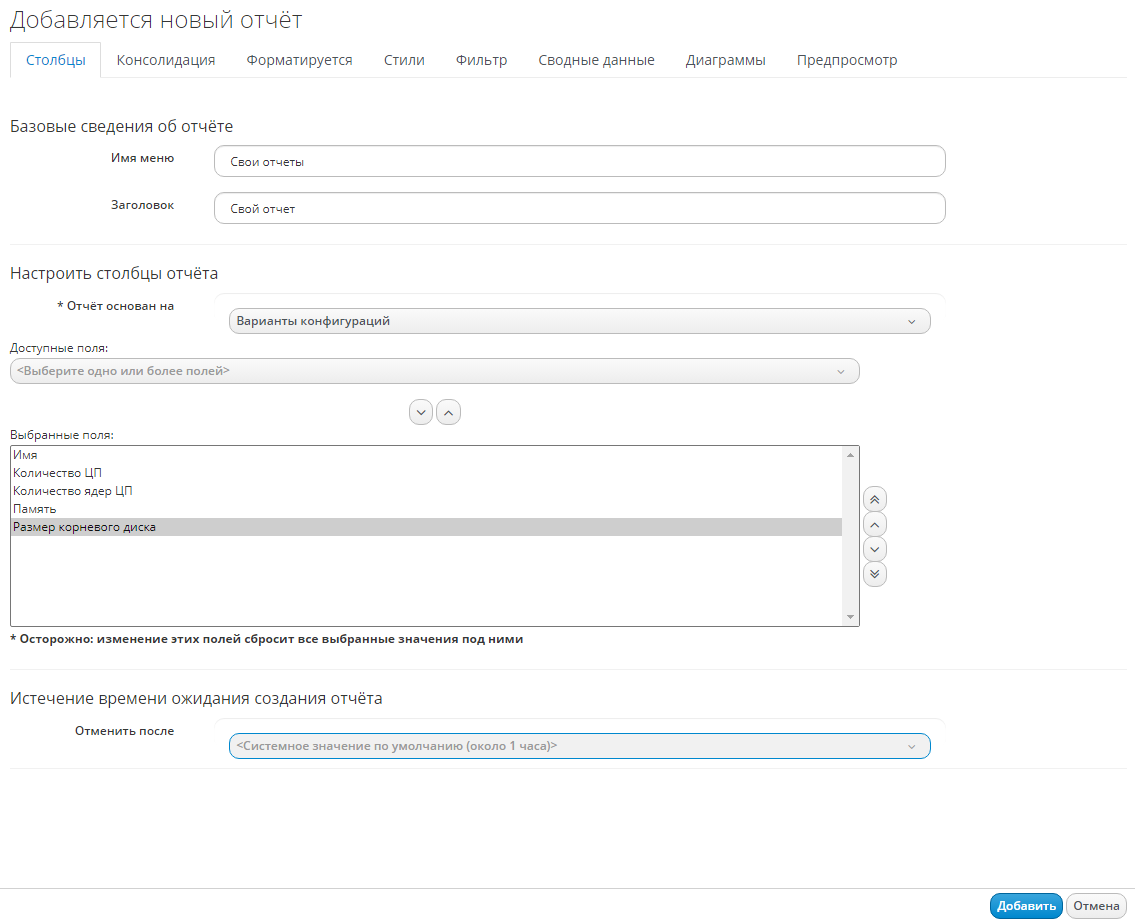Select 'Количество ядер ЦП' in selected fields
The width and height of the screenshot is (1135, 921).
point(73,491)
